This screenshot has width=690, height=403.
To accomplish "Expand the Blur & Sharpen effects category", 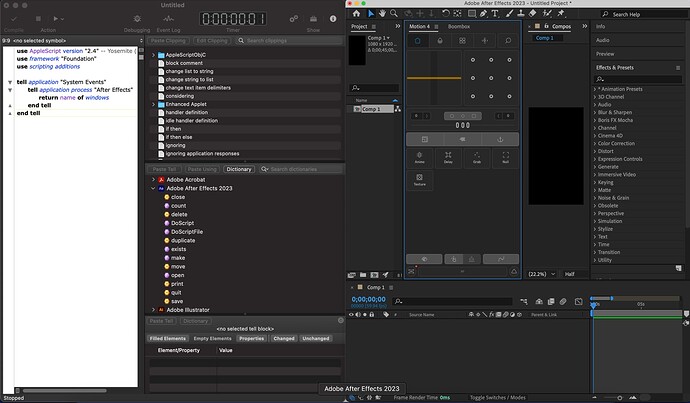I will tap(595, 112).
